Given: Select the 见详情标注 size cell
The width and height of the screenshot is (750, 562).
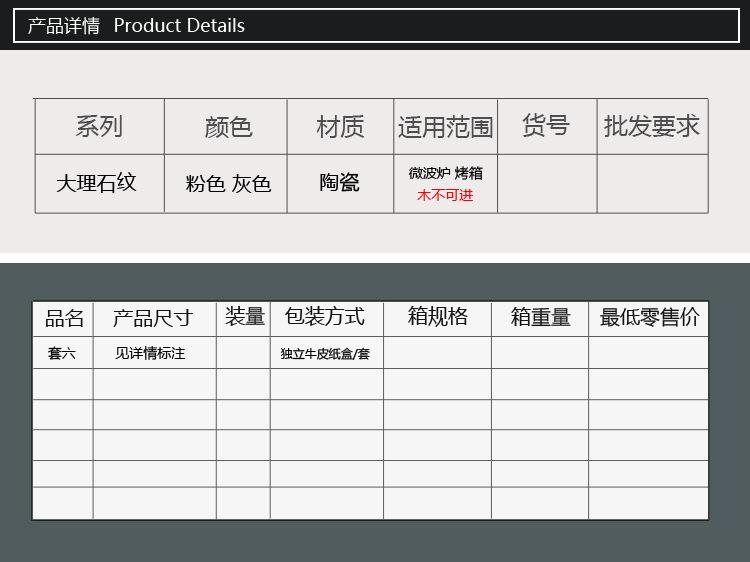Looking at the screenshot, I should coord(150,353).
